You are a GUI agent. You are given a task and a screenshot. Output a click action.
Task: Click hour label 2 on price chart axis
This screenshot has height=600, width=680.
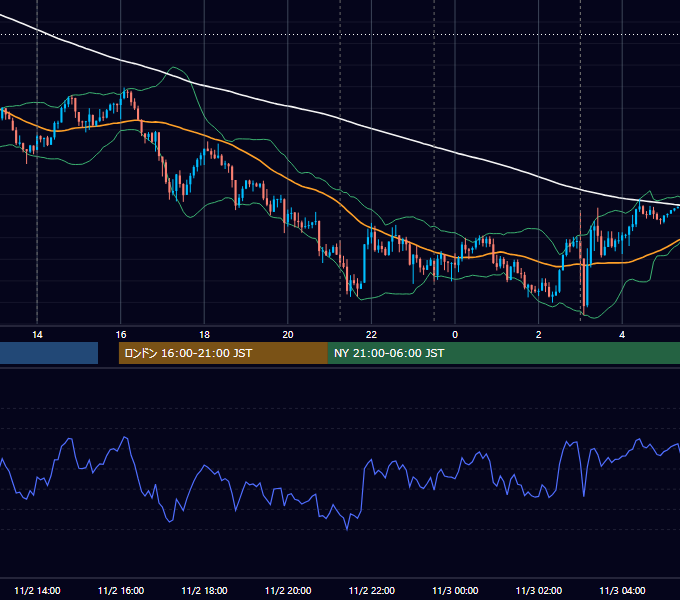tap(539, 335)
